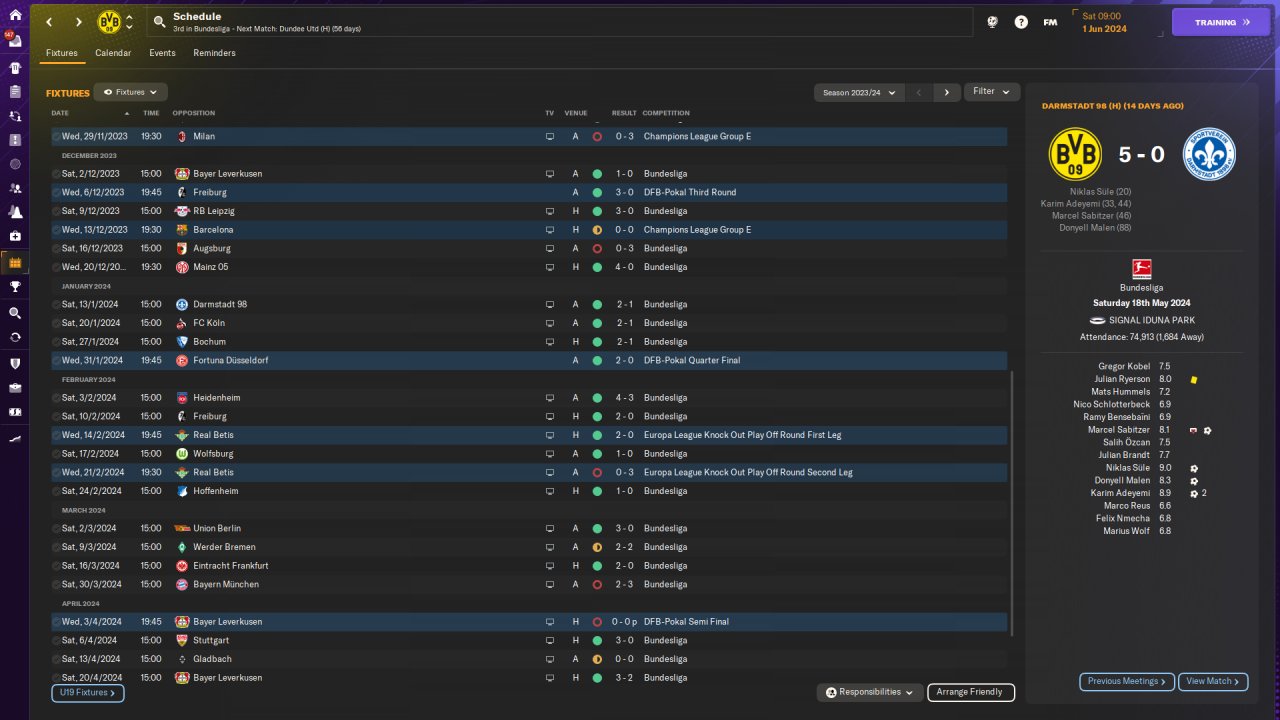Screen dimensions: 1280x720
Task: Open the briefcase icon in sidebar
Action: click(x=15, y=387)
